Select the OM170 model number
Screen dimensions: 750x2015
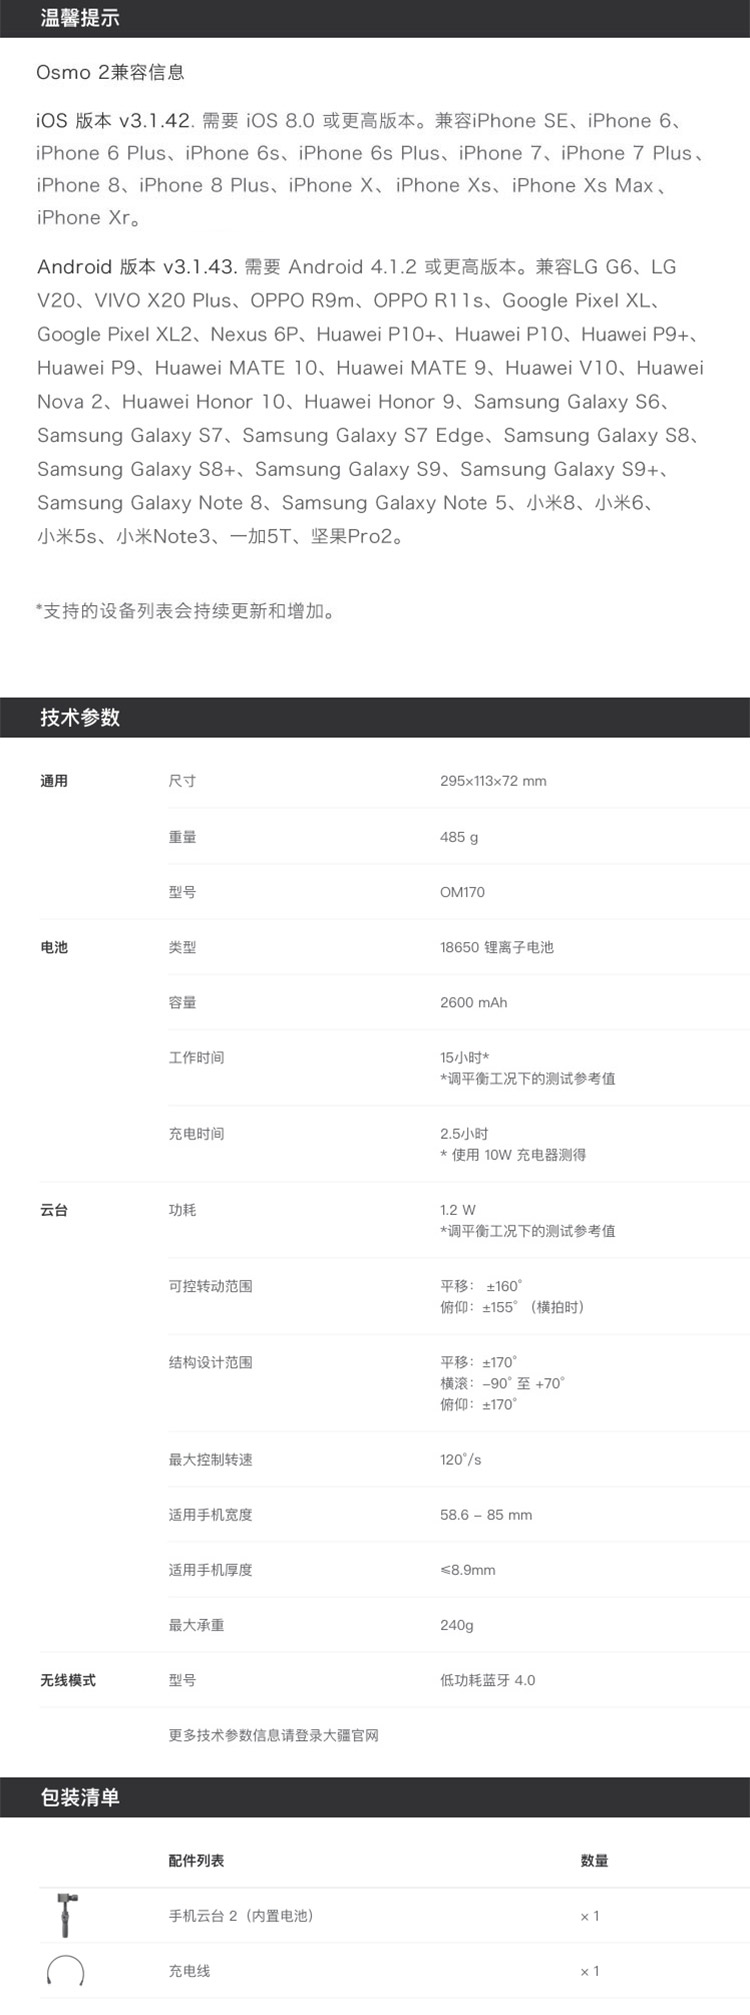tap(462, 892)
